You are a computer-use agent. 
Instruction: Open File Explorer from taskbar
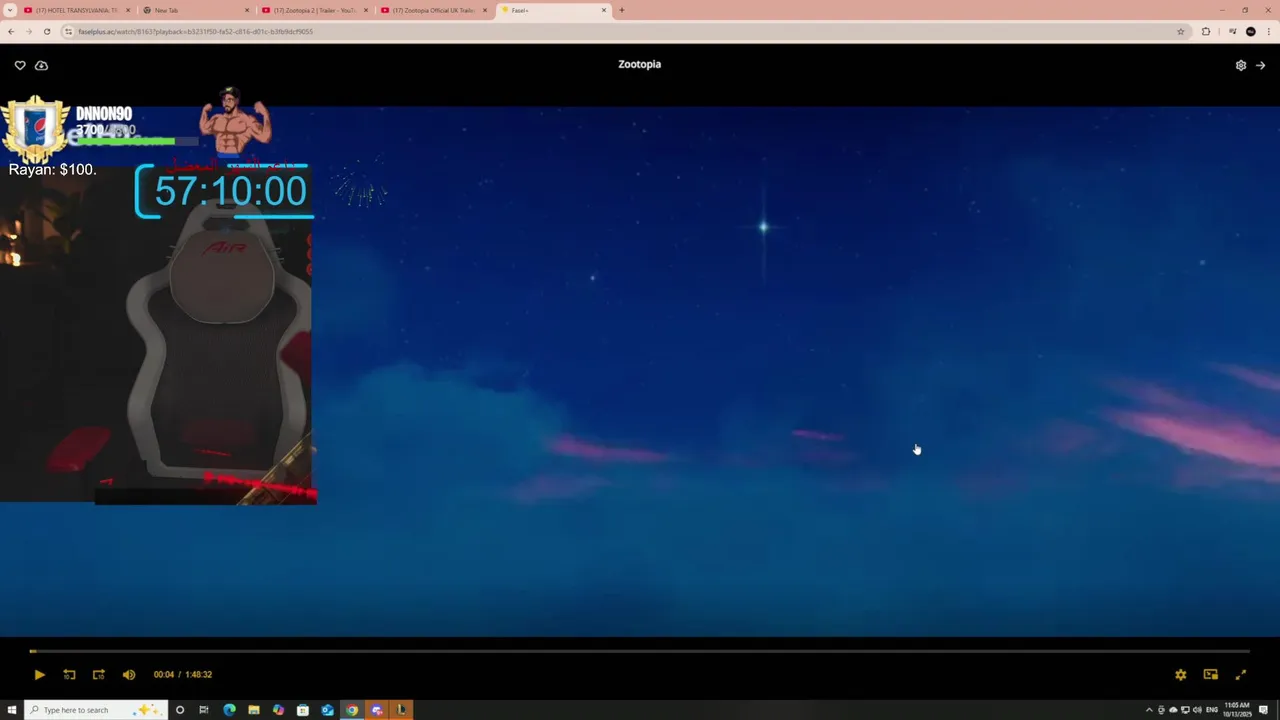[254, 710]
